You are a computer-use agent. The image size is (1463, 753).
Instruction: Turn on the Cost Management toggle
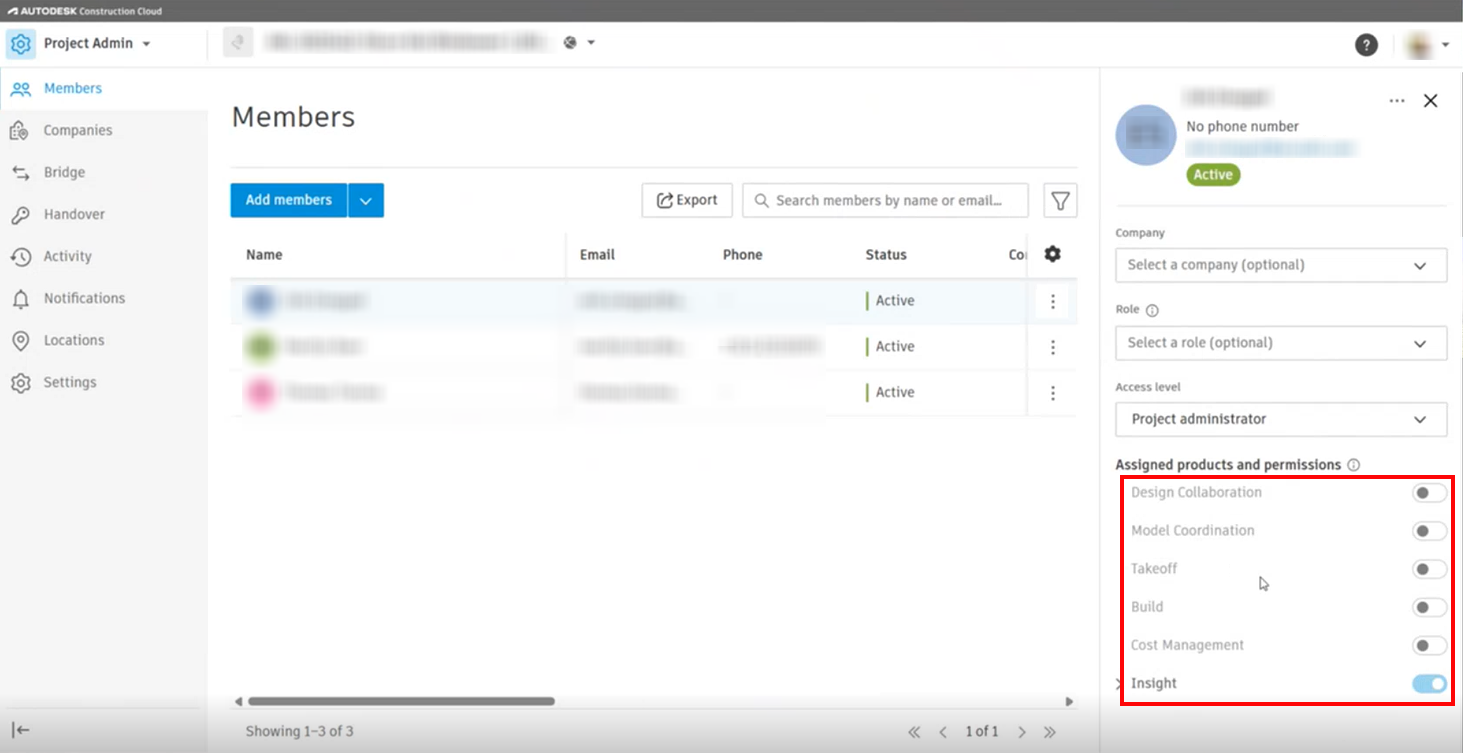[1429, 645]
